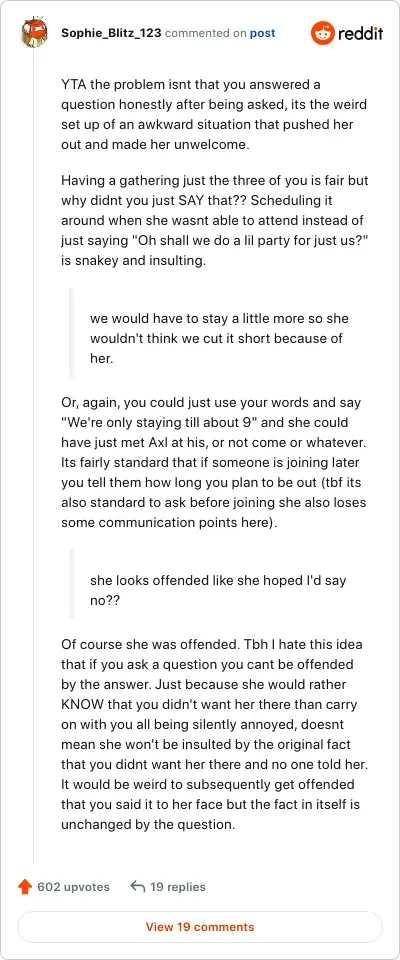Open the Sophie_Blitz_123 username link
The width and height of the screenshot is (400, 960).
click(x=111, y=33)
